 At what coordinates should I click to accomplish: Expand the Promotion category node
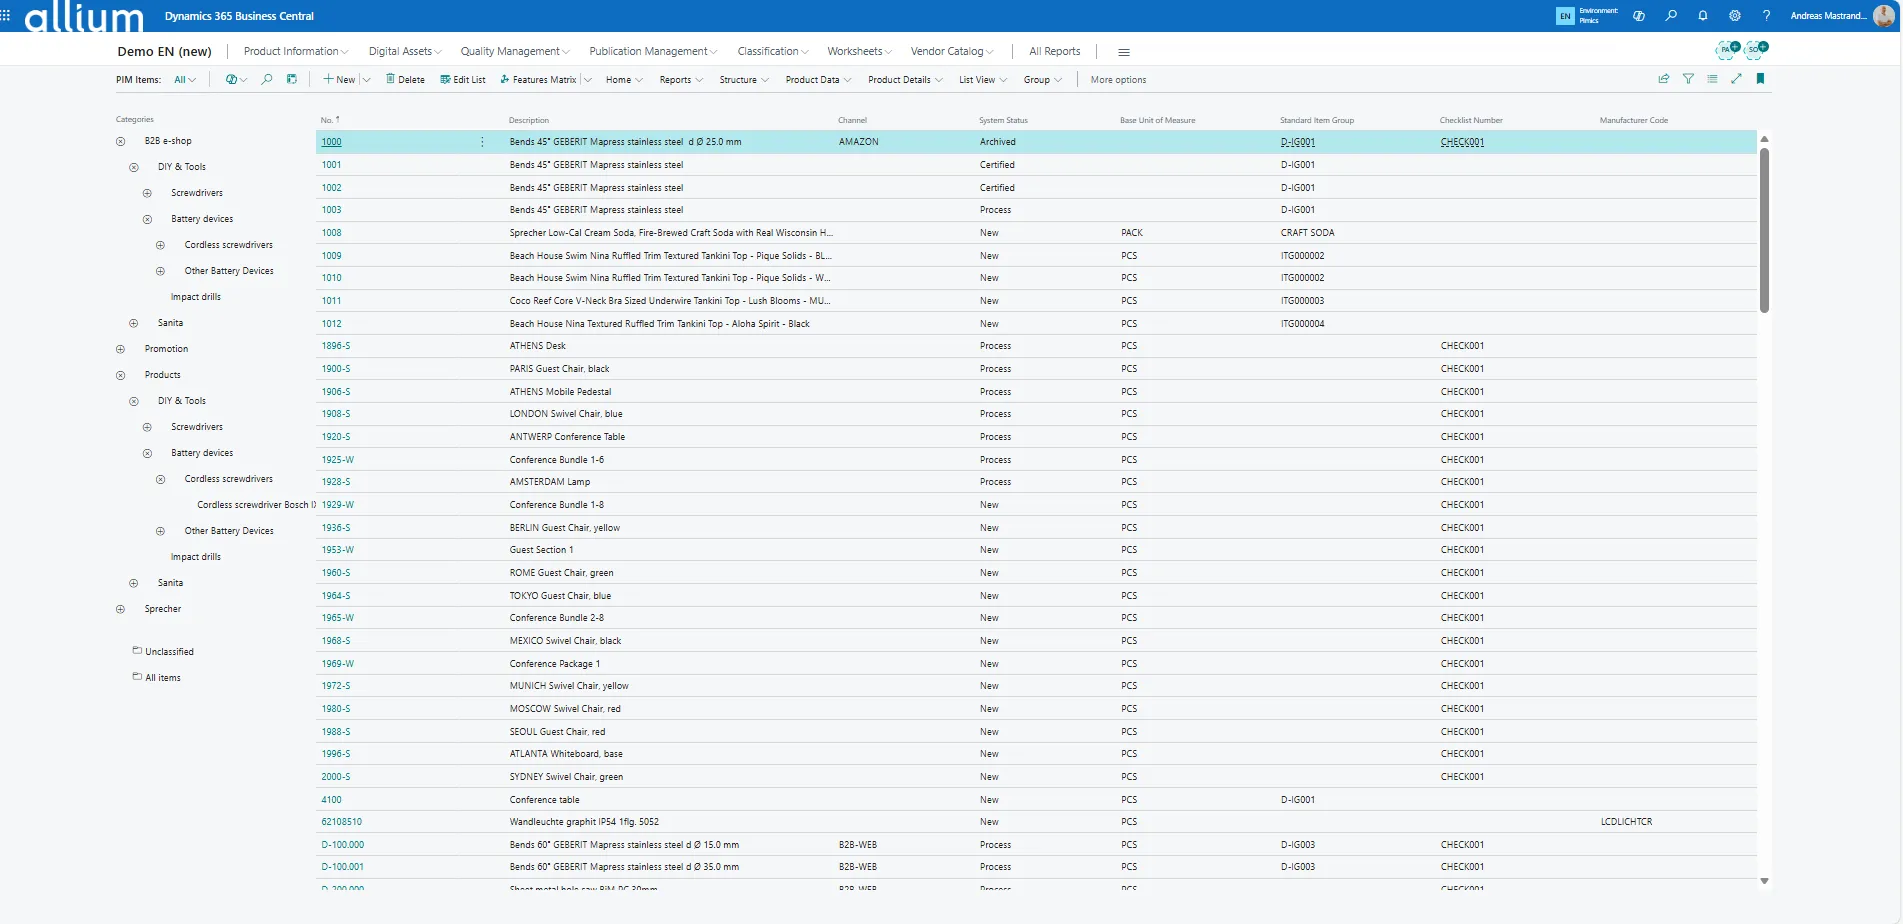point(121,349)
